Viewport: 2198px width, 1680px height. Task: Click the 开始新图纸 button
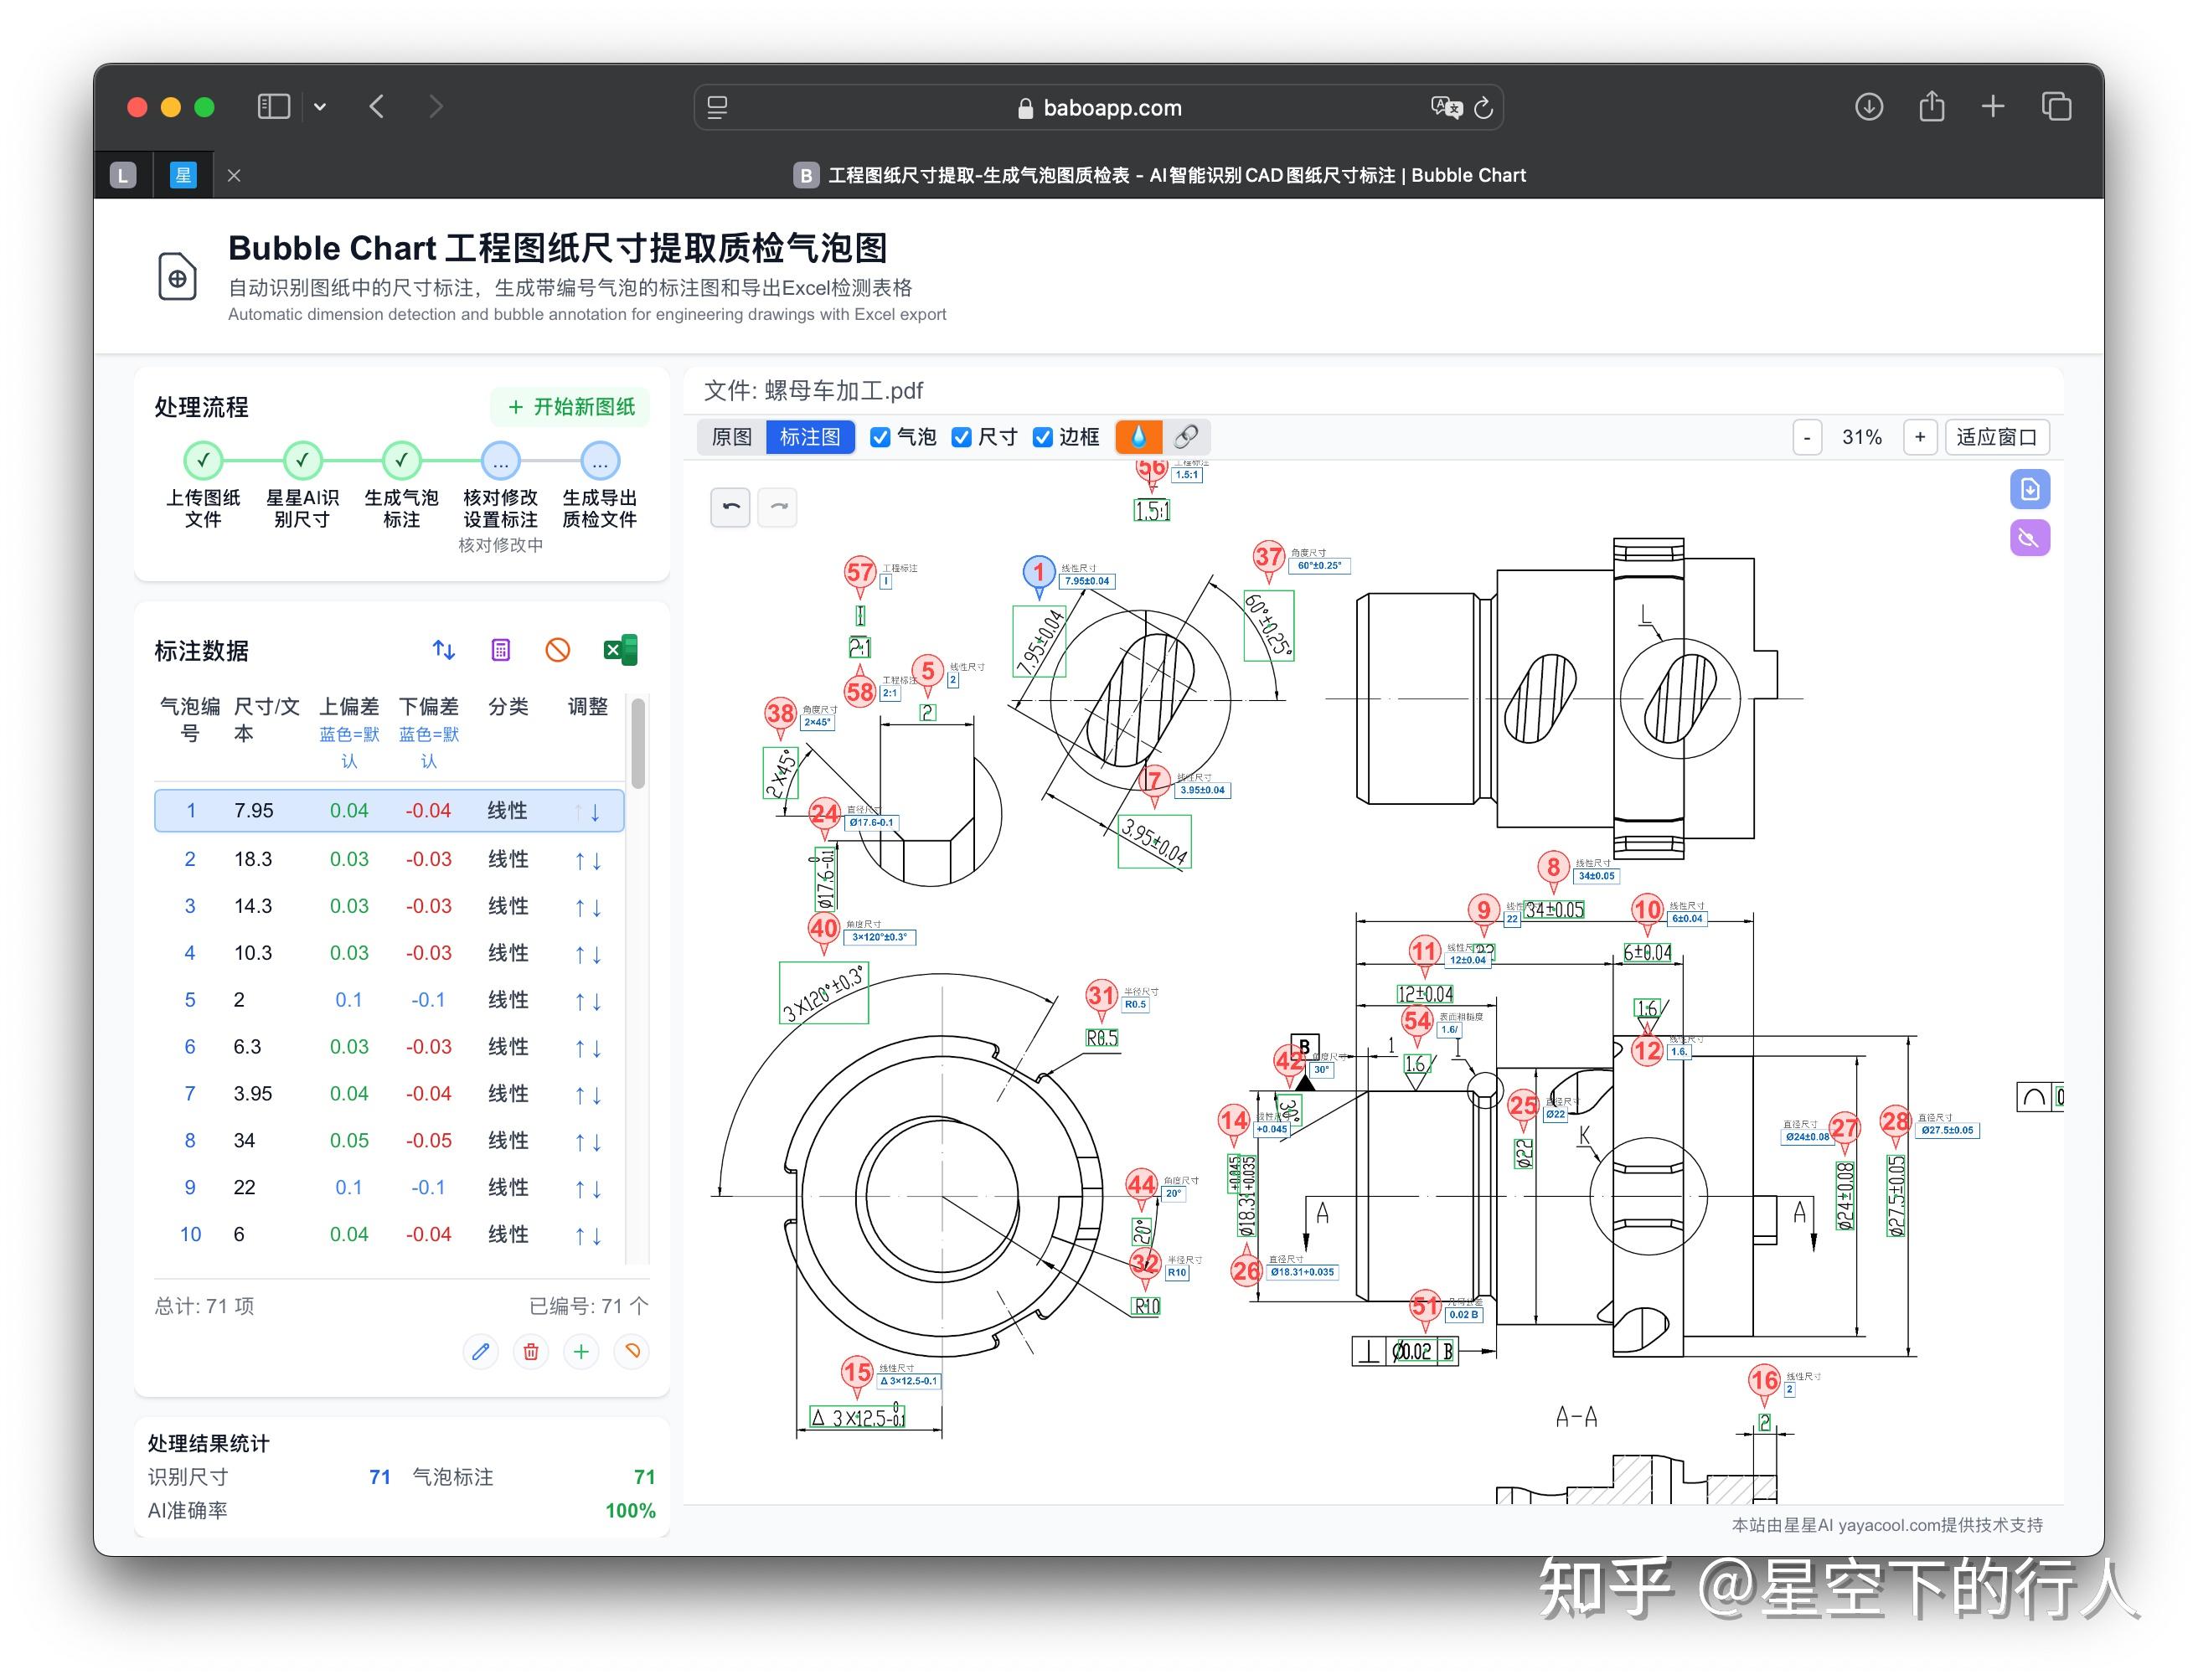coord(571,406)
